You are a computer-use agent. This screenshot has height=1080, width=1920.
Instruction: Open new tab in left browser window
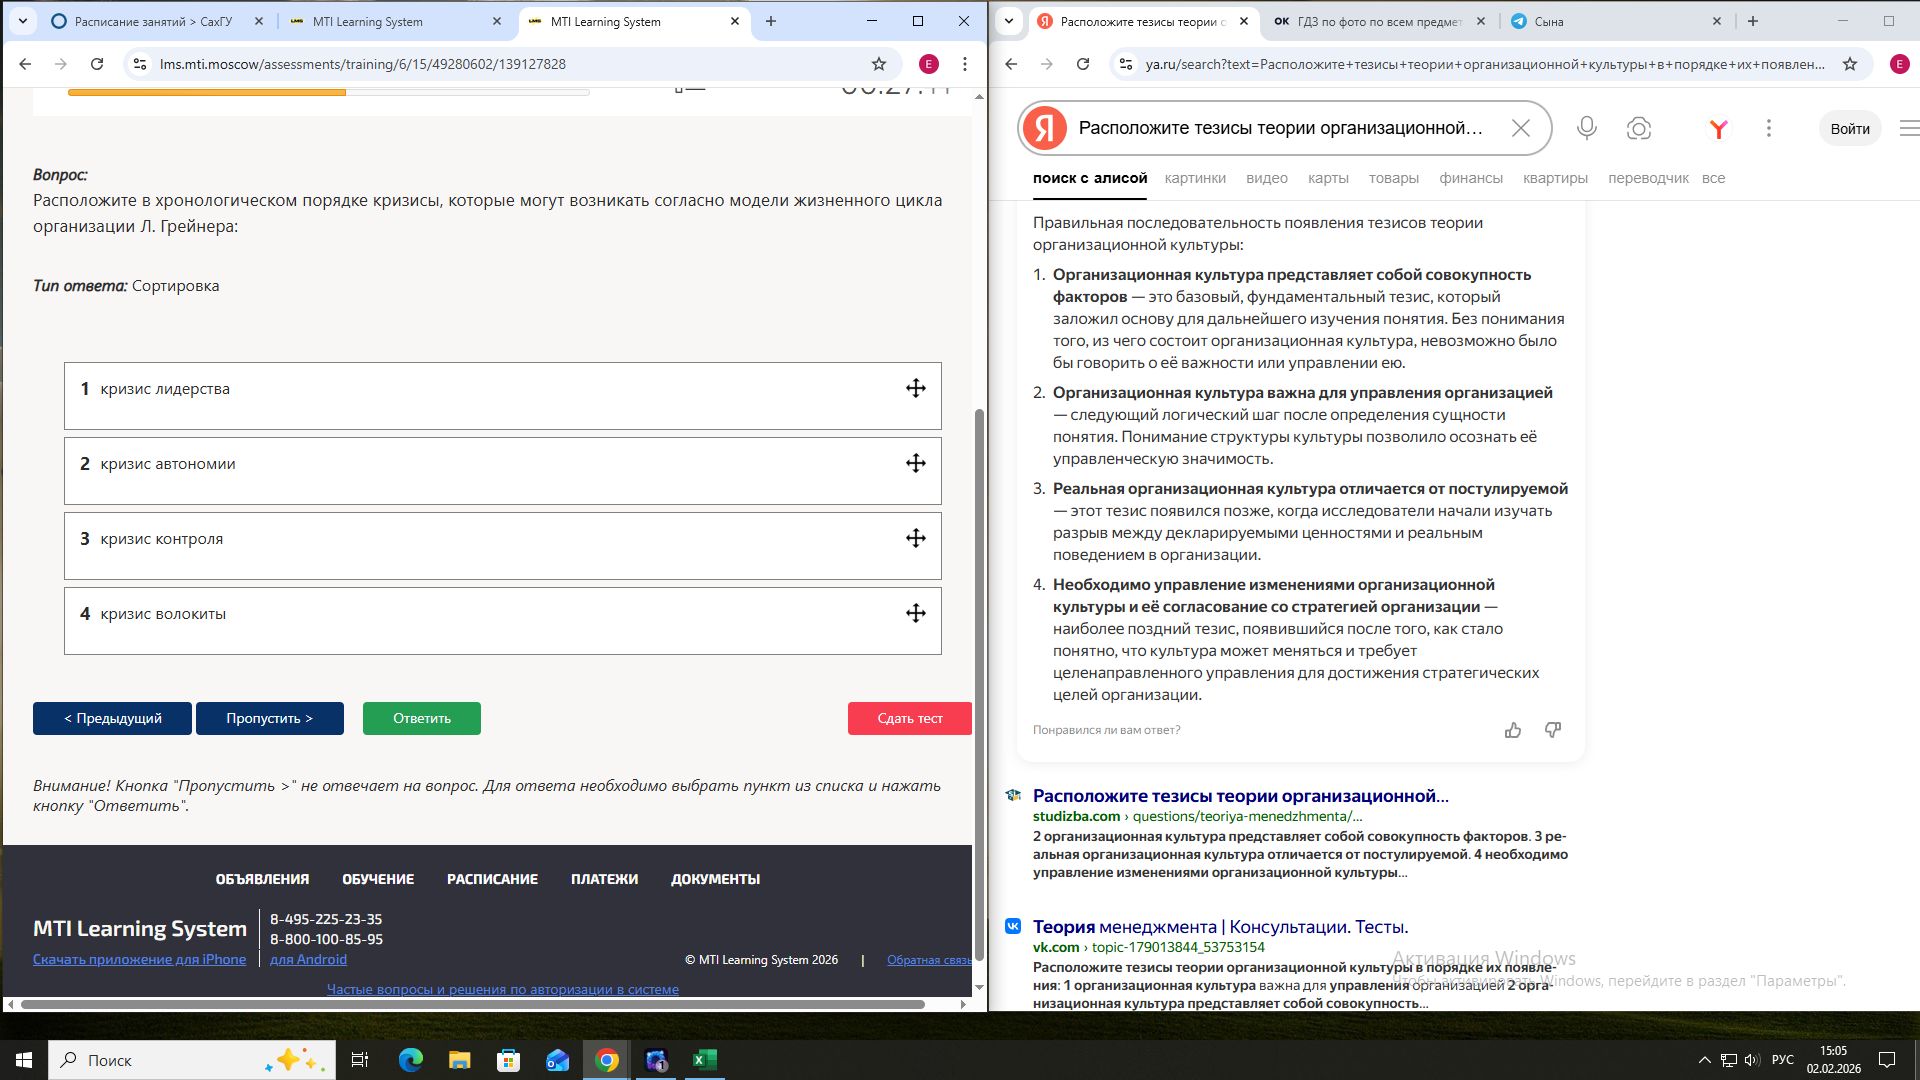click(x=771, y=21)
